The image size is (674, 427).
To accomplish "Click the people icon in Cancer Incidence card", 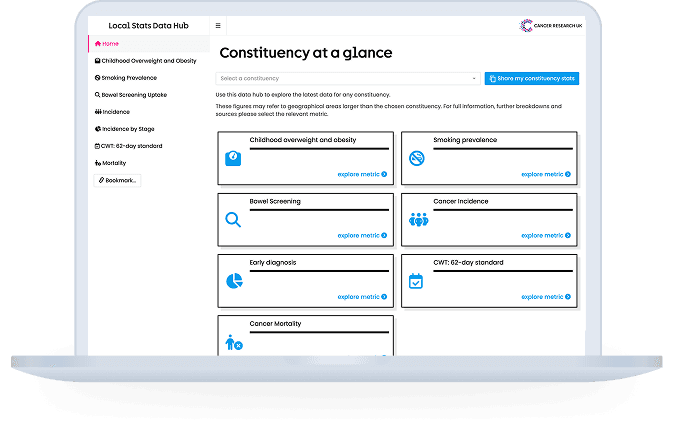I will point(418,220).
